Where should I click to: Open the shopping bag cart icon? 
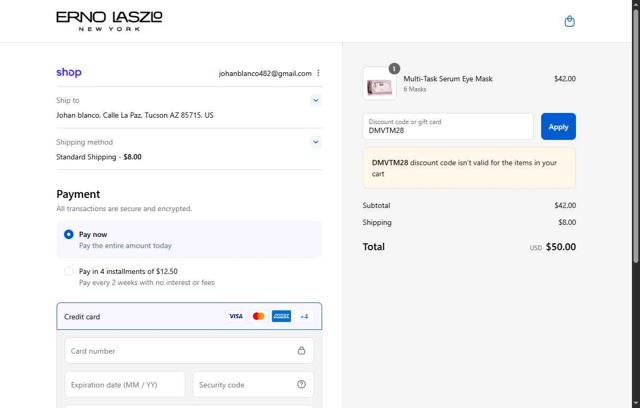[569, 21]
